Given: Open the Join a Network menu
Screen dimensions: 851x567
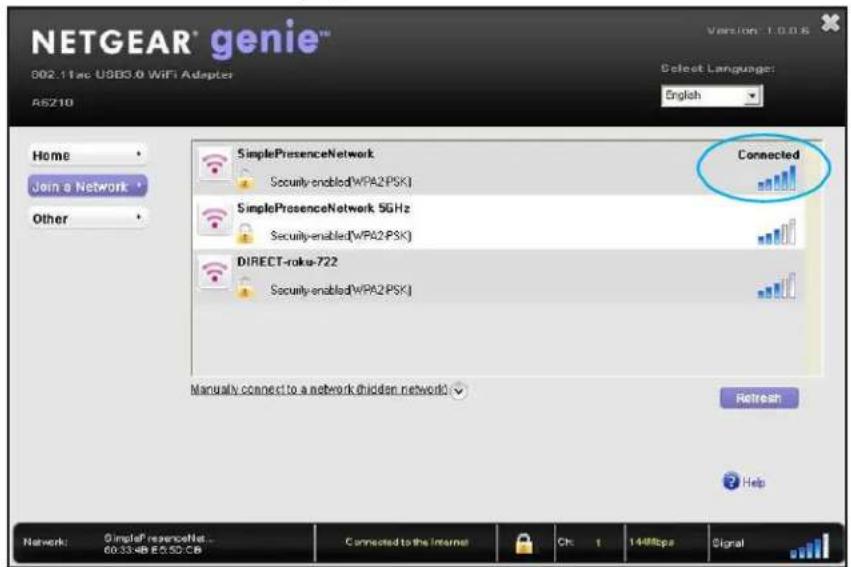Looking at the screenshot, I should tap(87, 186).
